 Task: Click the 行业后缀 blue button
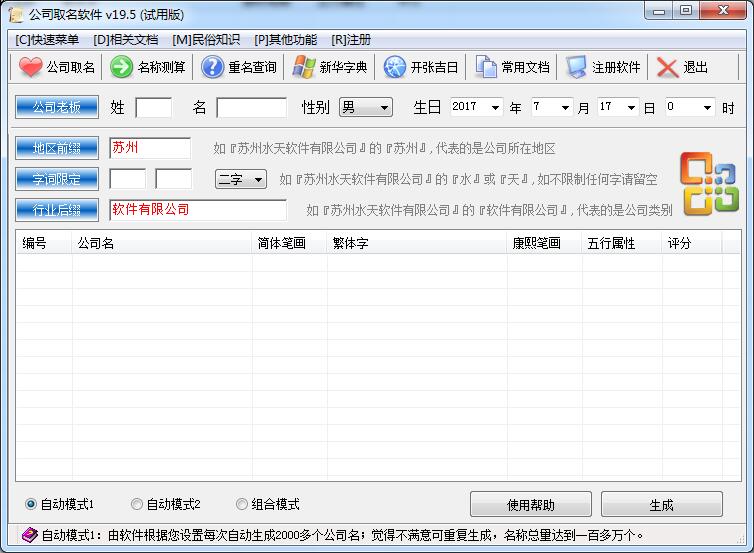point(57,210)
